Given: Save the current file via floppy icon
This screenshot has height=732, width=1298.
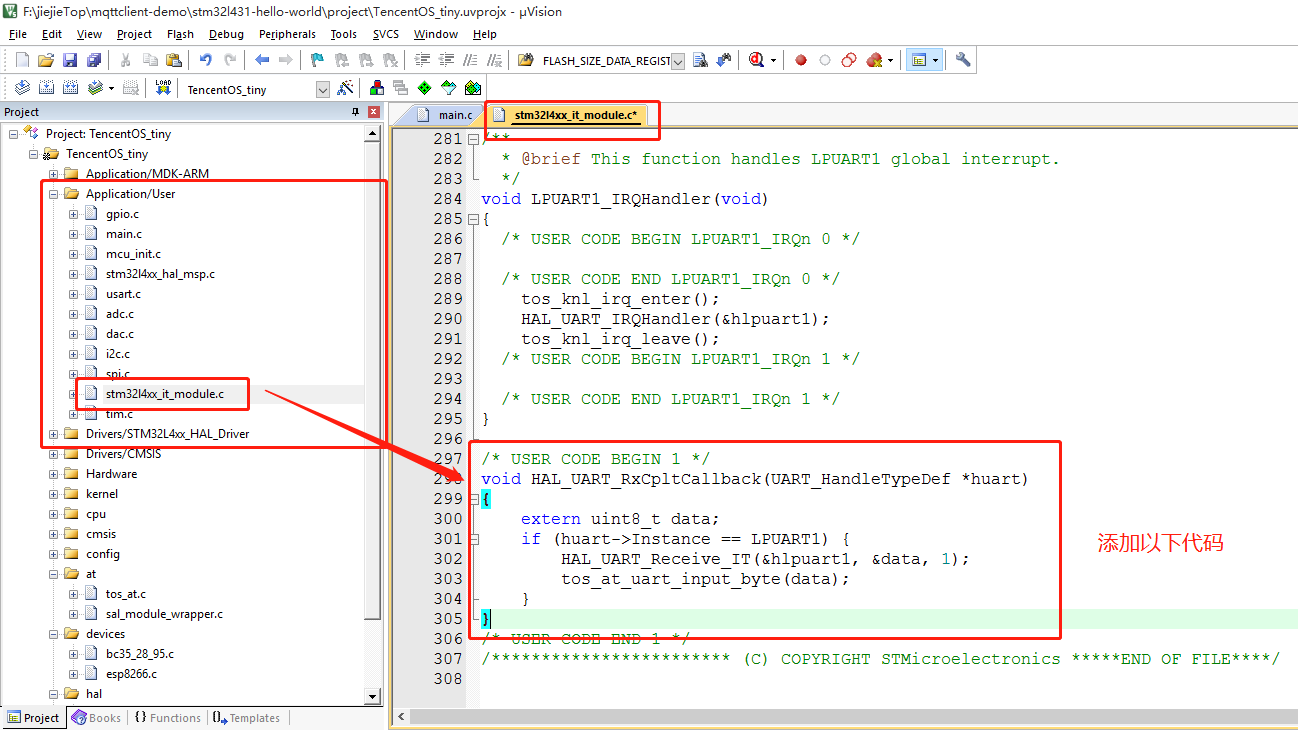Looking at the screenshot, I should [x=70, y=60].
